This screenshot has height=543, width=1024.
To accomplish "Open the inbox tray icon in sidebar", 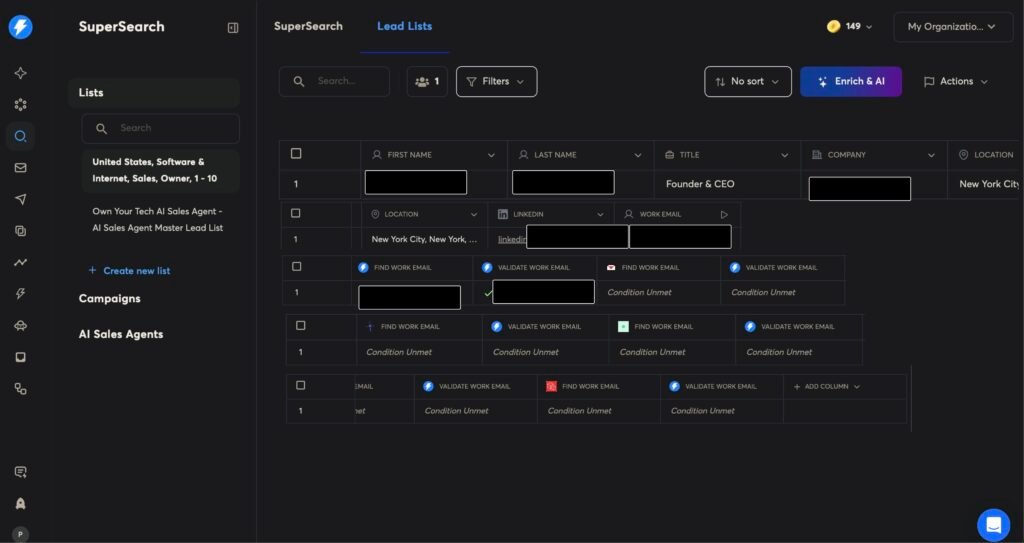I will point(20,357).
